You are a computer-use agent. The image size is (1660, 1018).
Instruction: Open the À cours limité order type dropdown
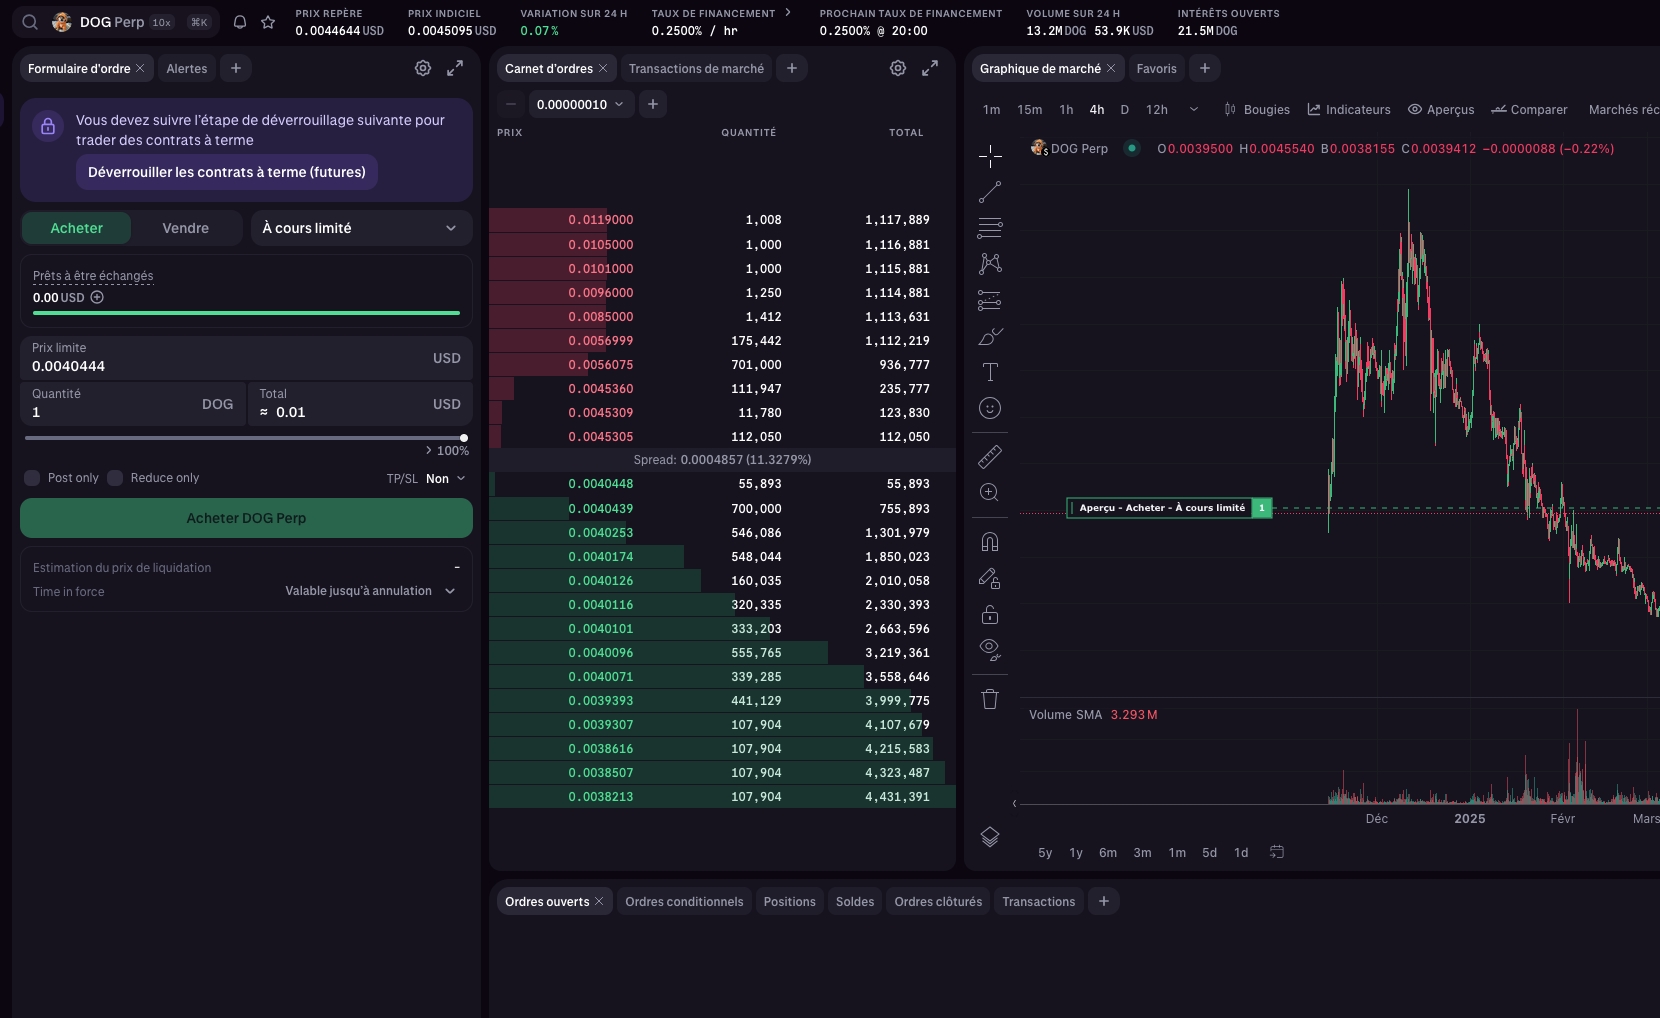point(360,228)
